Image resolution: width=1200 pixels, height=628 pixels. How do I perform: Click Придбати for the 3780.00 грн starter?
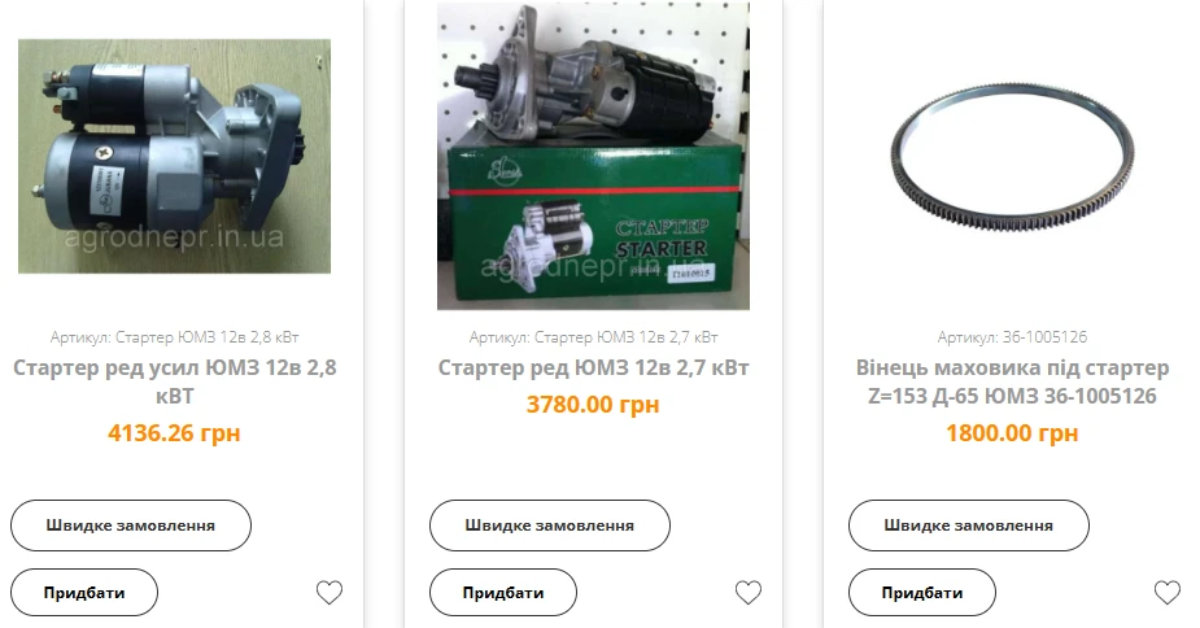pyautogui.click(x=504, y=592)
